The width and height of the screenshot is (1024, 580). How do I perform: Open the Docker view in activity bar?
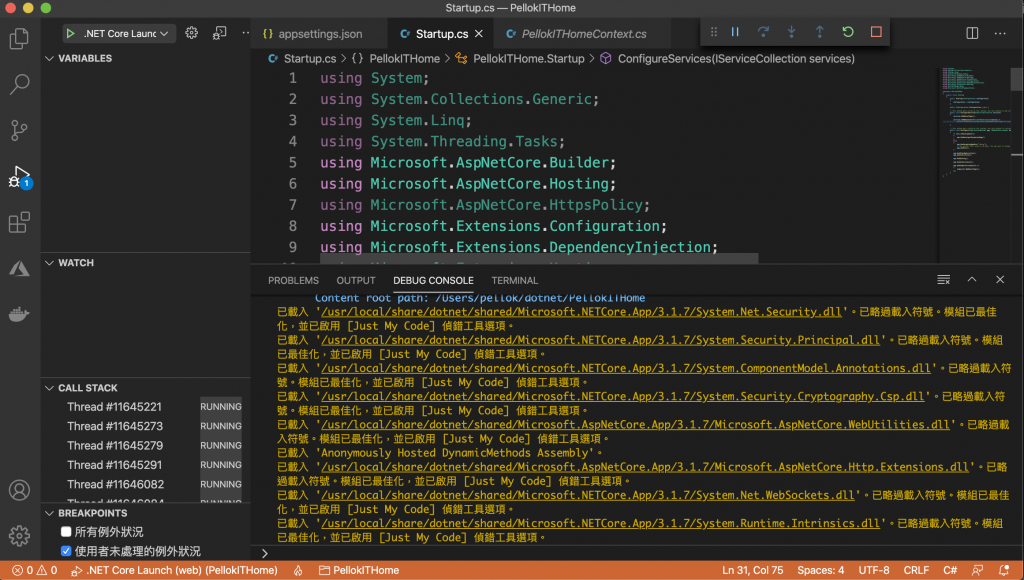pos(19,314)
